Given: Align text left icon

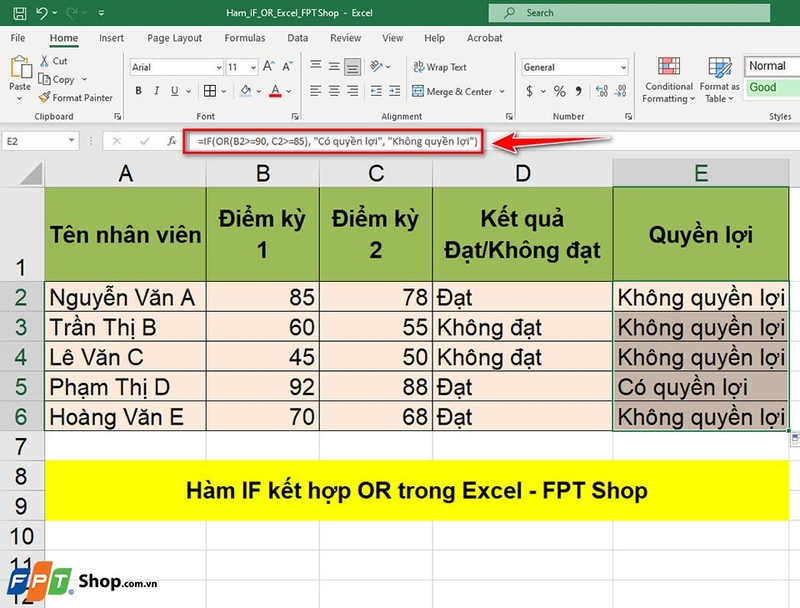Looking at the screenshot, I should 316,91.
